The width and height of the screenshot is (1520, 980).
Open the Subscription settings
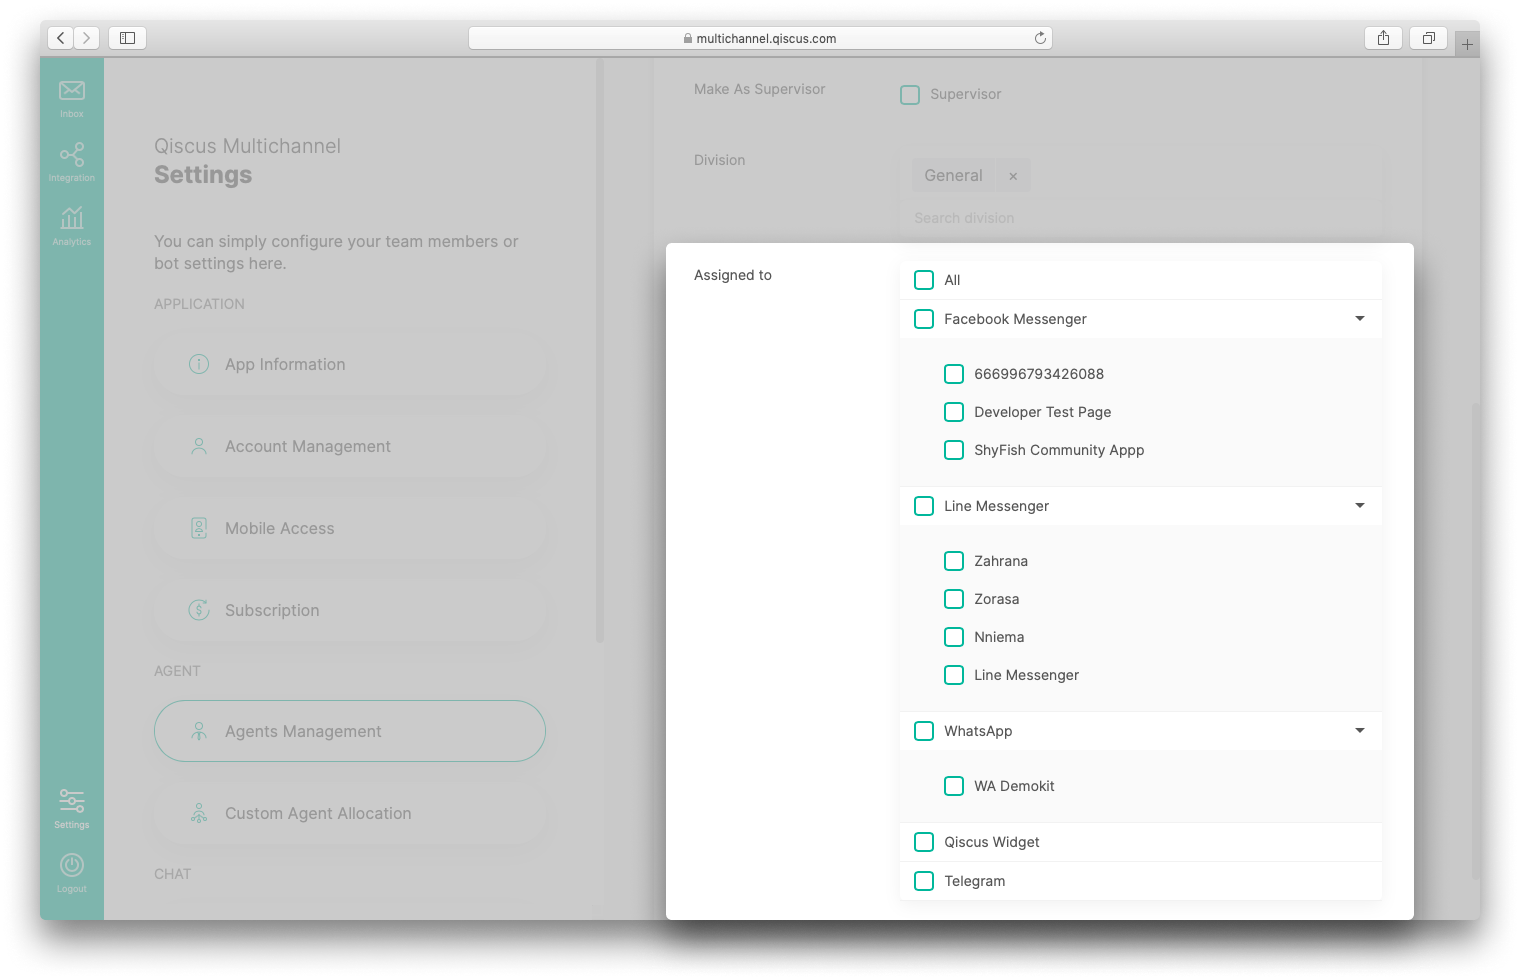click(349, 610)
